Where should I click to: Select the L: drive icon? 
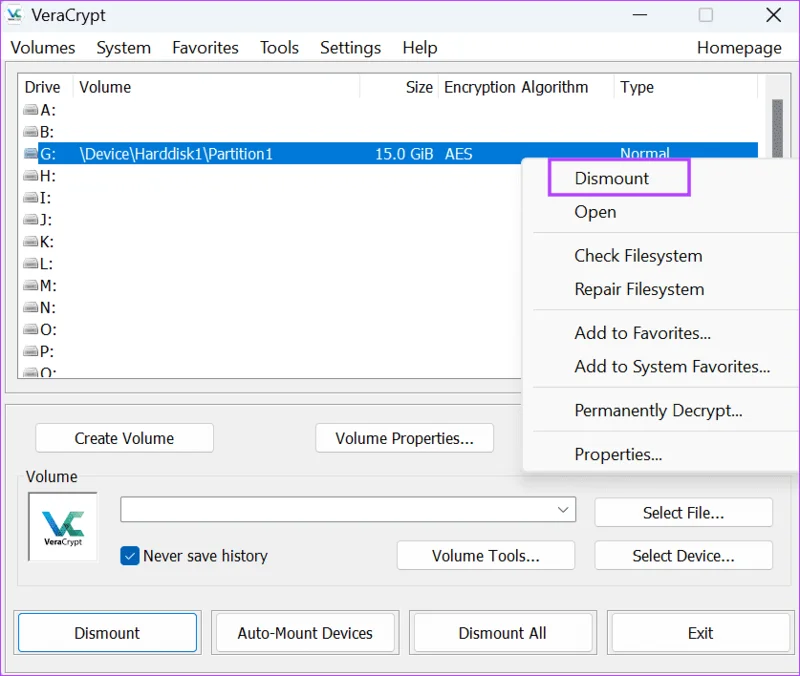[31, 264]
